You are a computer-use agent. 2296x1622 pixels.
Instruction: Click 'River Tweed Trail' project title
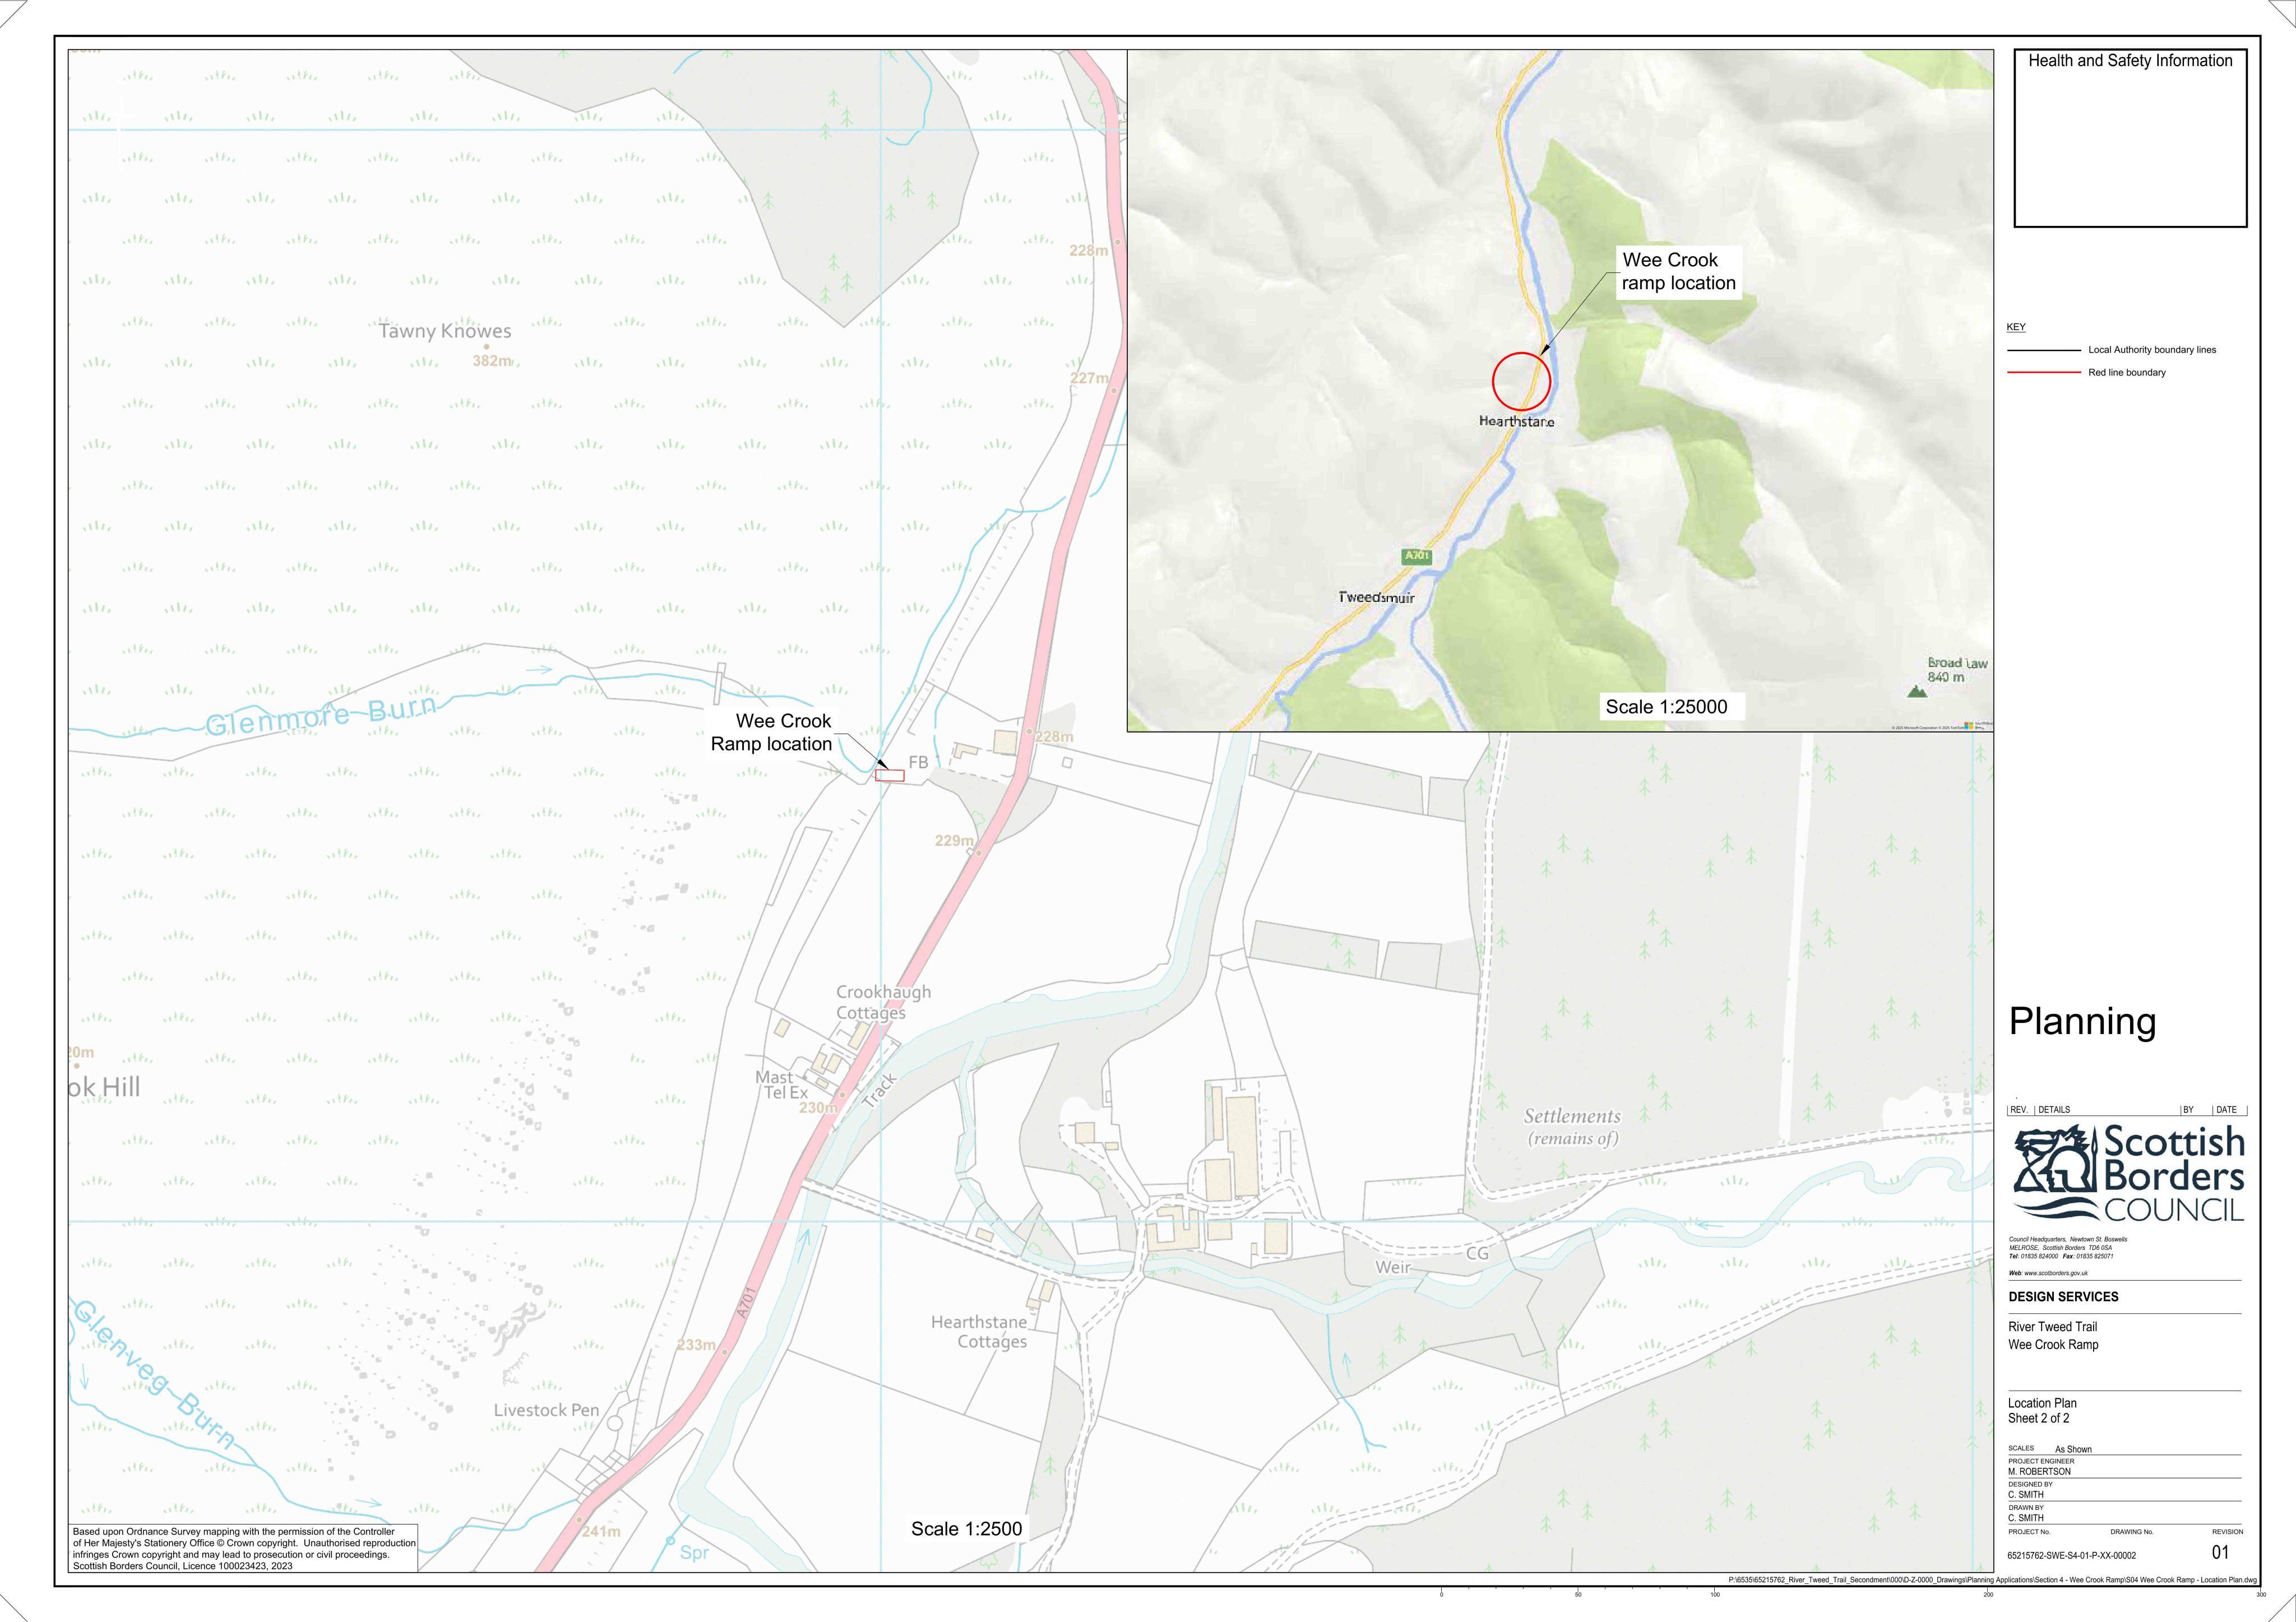coord(2052,1327)
